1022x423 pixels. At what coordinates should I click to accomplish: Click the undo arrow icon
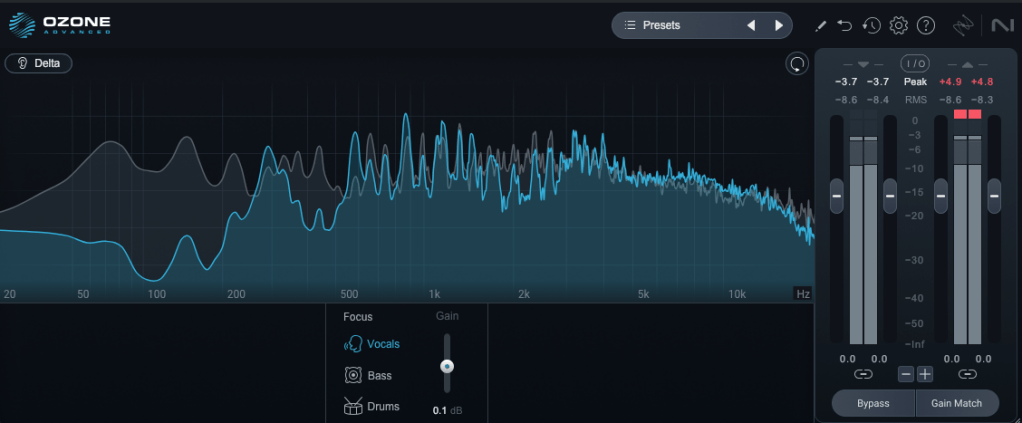click(x=845, y=25)
